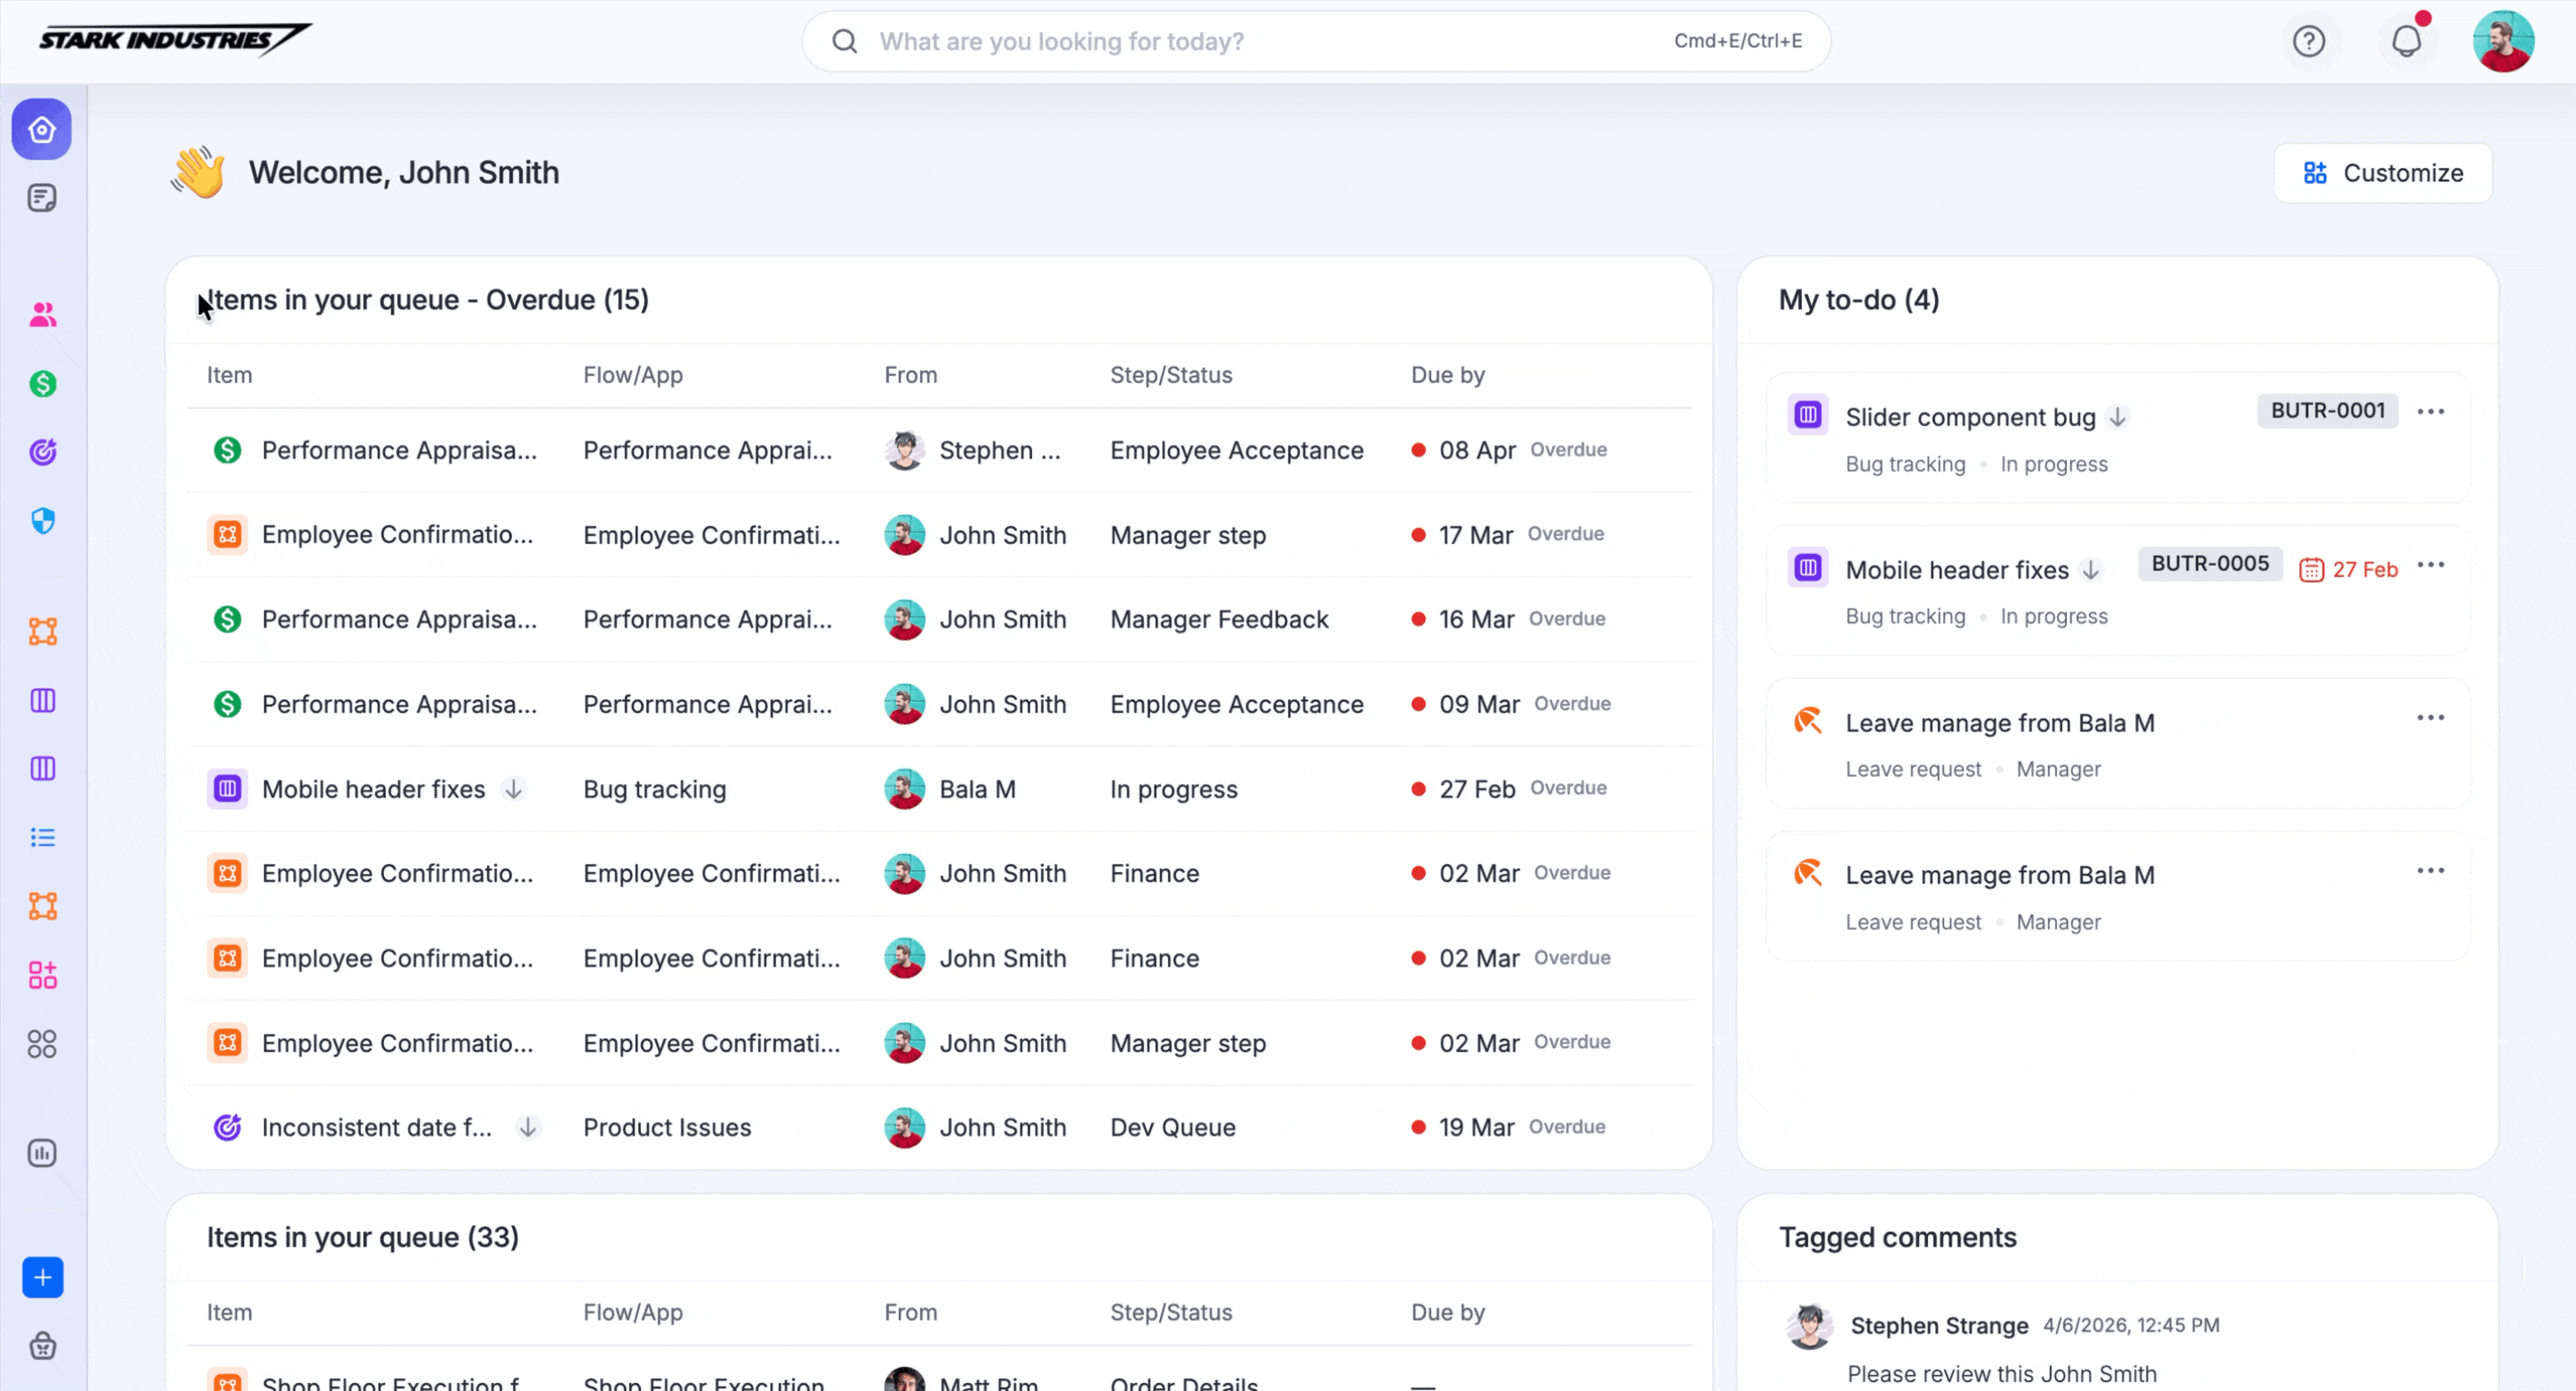The image size is (2576, 1391).
Task: Open more options for Mobile header fixes to-do
Action: click(2430, 565)
